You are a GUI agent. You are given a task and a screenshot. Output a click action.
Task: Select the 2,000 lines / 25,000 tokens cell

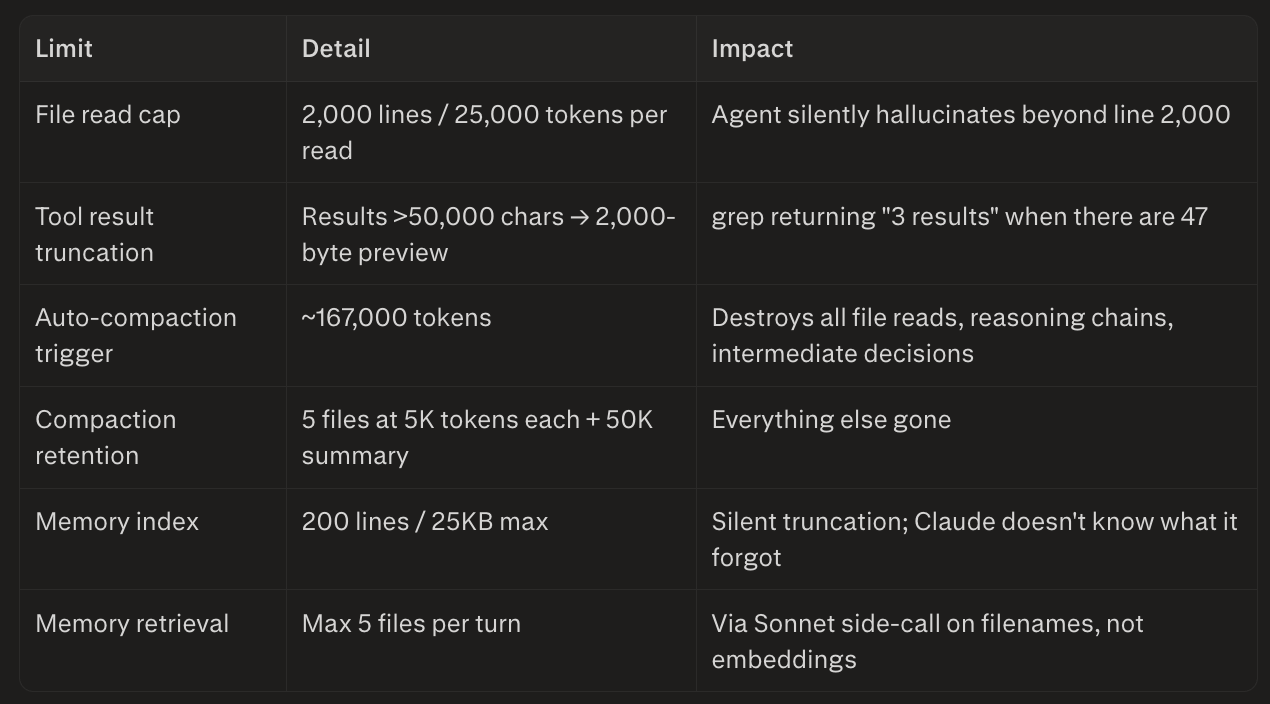coord(491,132)
